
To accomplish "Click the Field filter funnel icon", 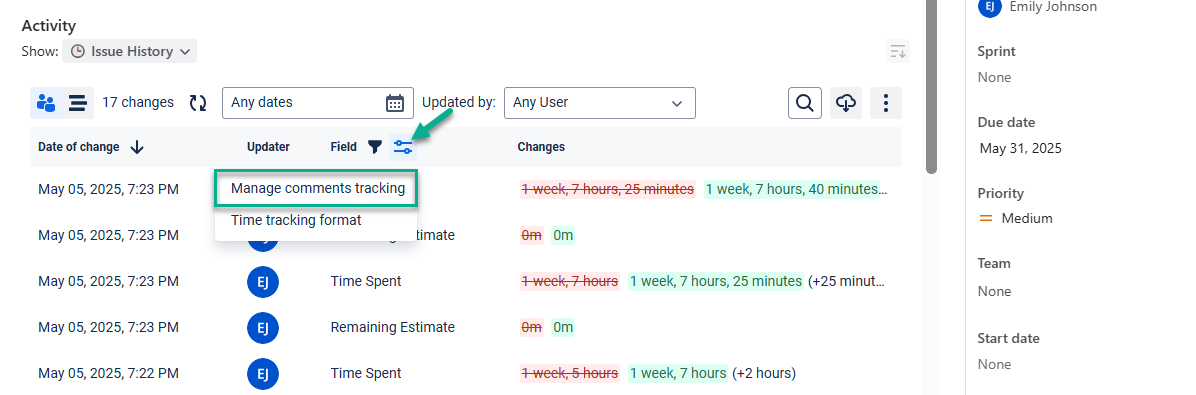I will pos(375,147).
